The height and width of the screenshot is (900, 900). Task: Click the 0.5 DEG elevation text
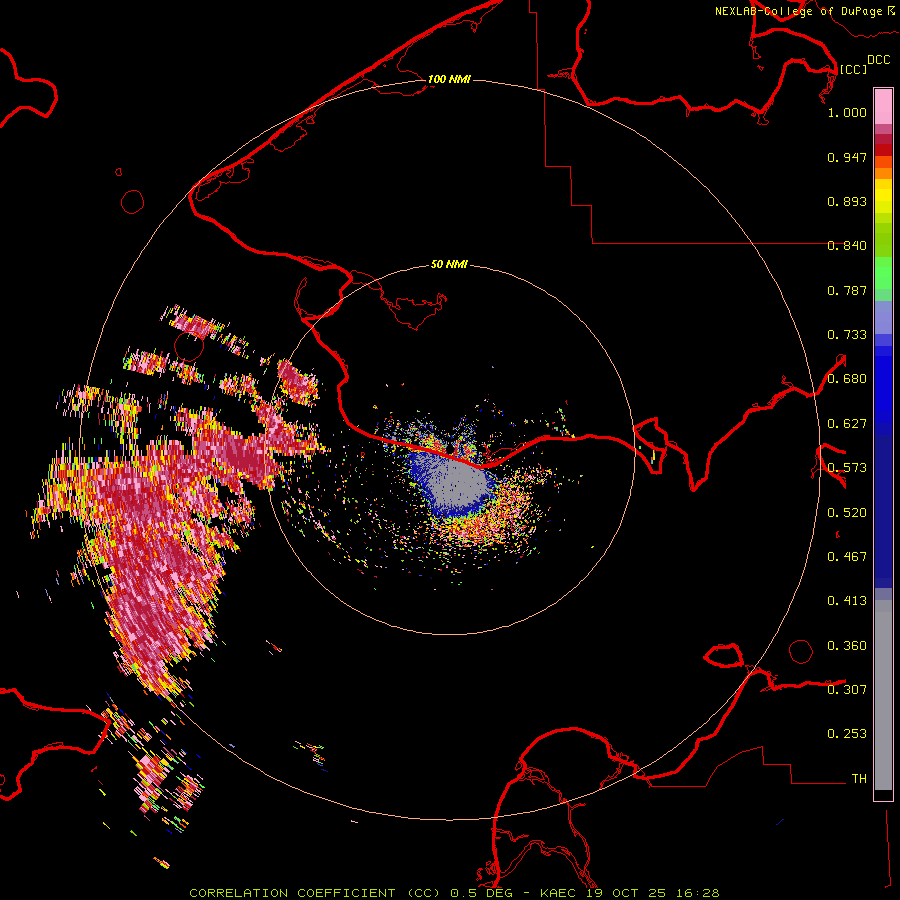482,893
